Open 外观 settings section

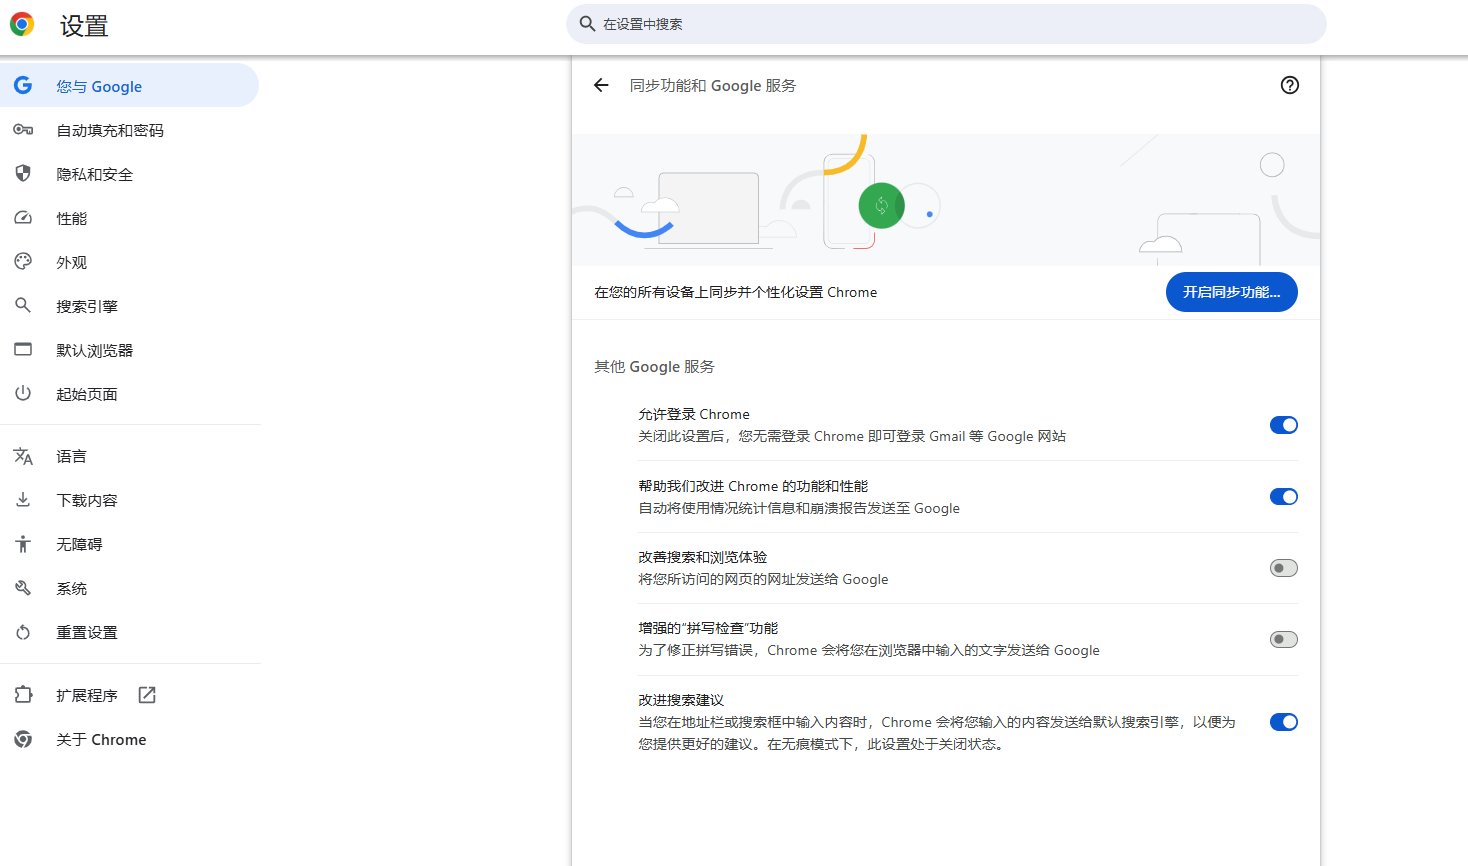(x=129, y=262)
